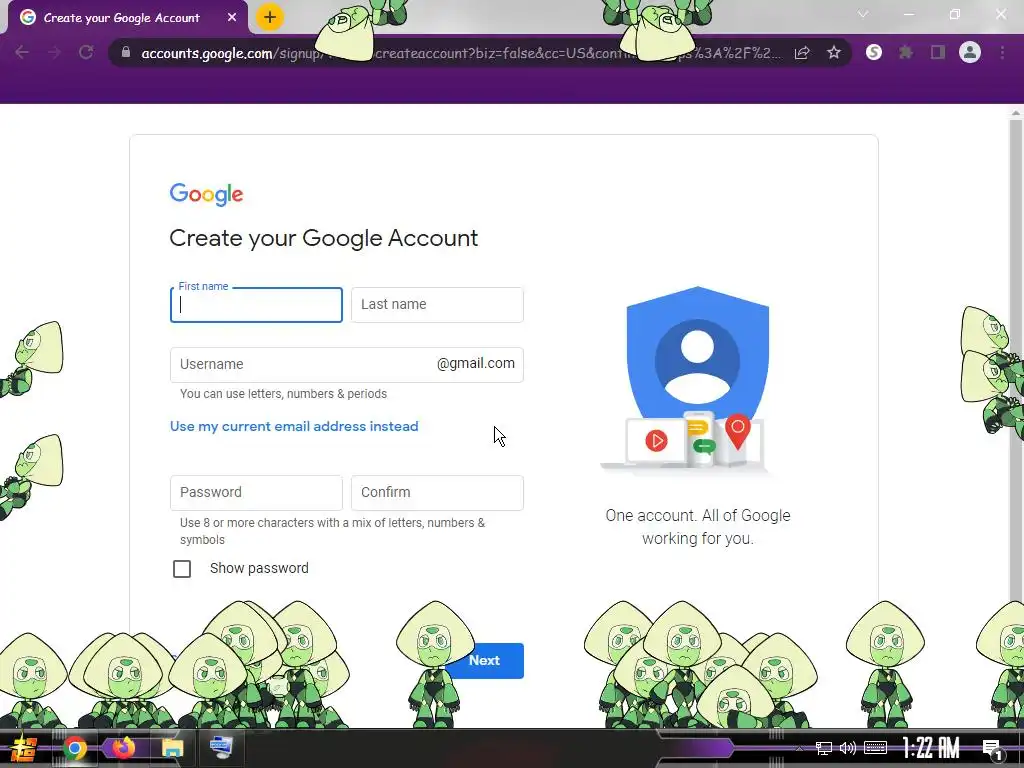Click the browser forward arrow

[x=54, y=52]
